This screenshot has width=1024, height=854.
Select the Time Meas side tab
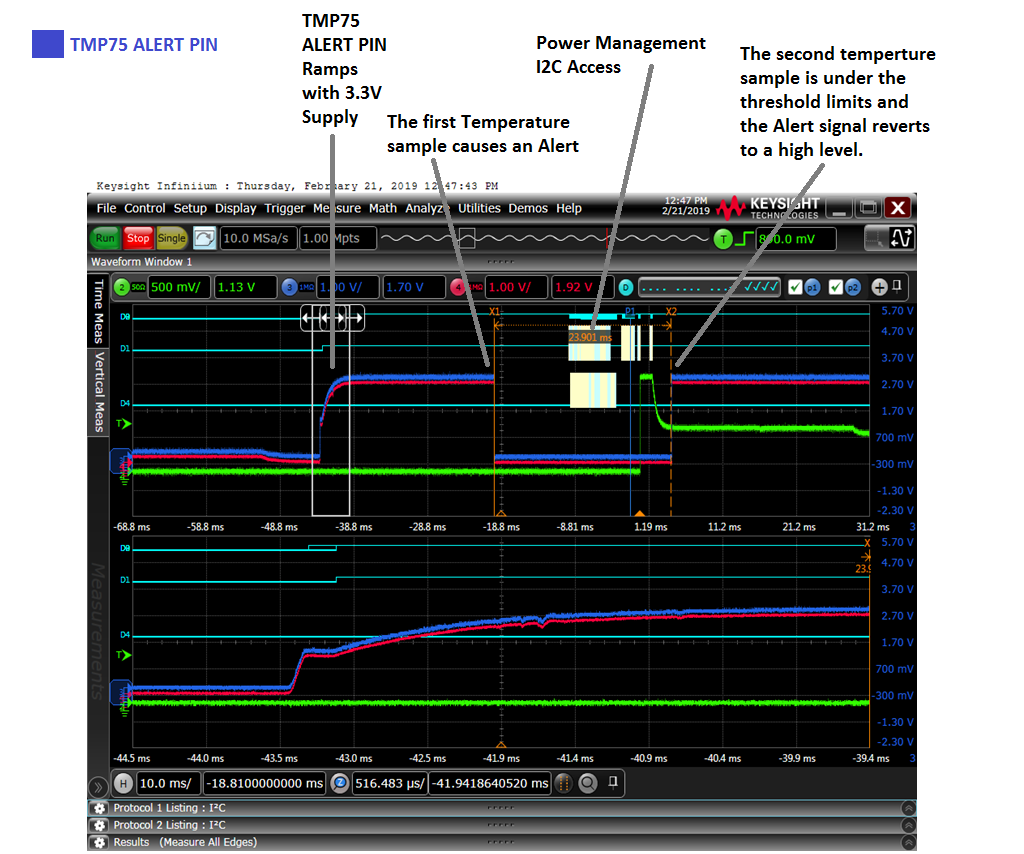pyautogui.click(x=98, y=311)
